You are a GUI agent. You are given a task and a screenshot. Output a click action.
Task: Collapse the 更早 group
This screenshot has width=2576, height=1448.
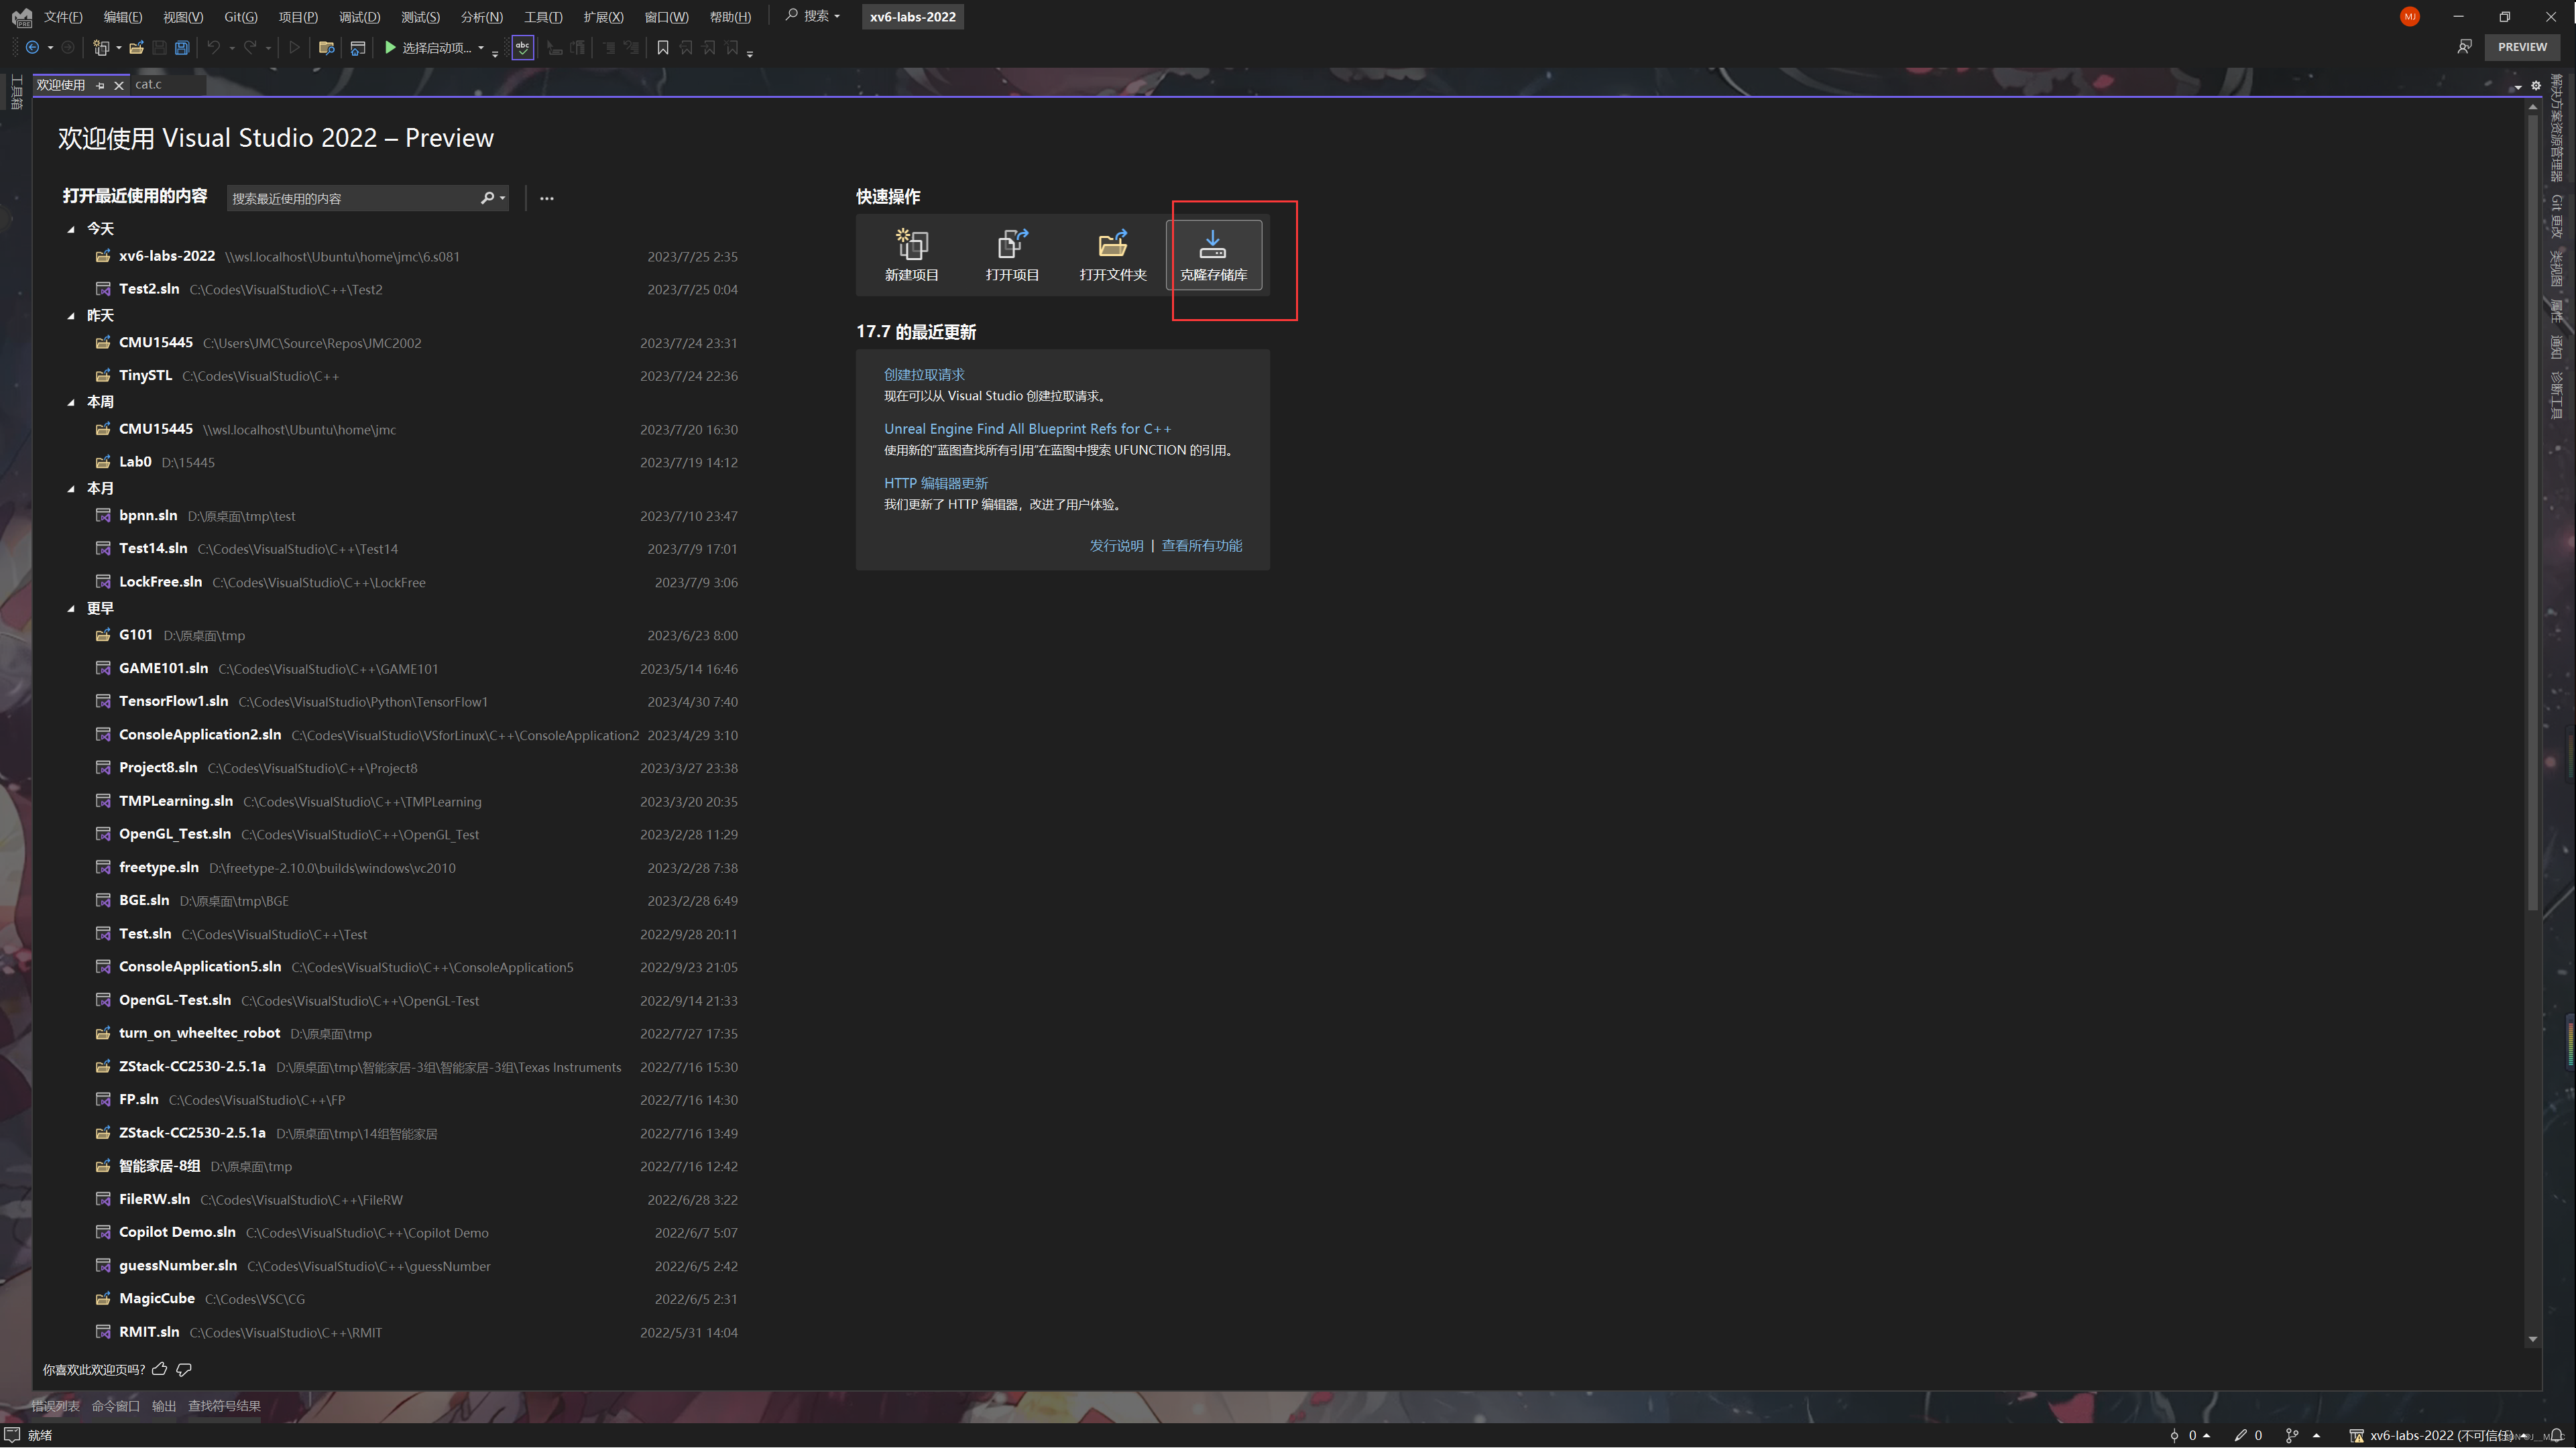(x=71, y=608)
